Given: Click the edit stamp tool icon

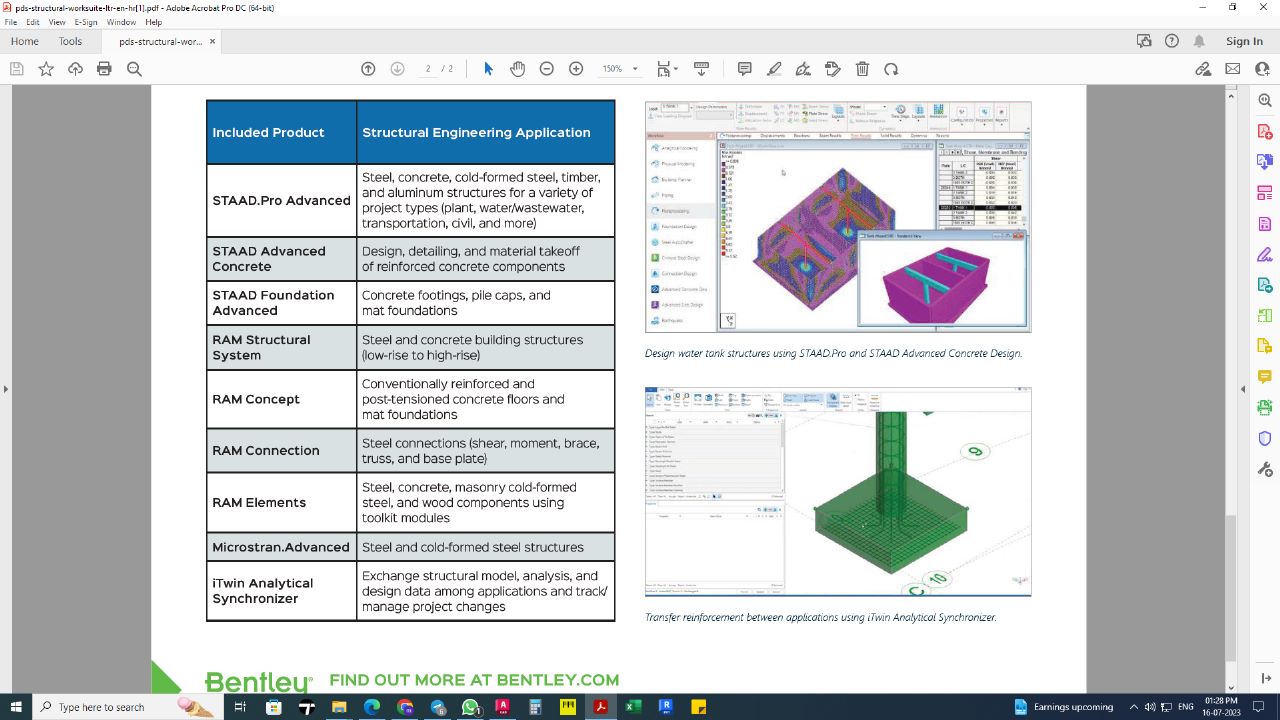Looking at the screenshot, I should (x=833, y=69).
